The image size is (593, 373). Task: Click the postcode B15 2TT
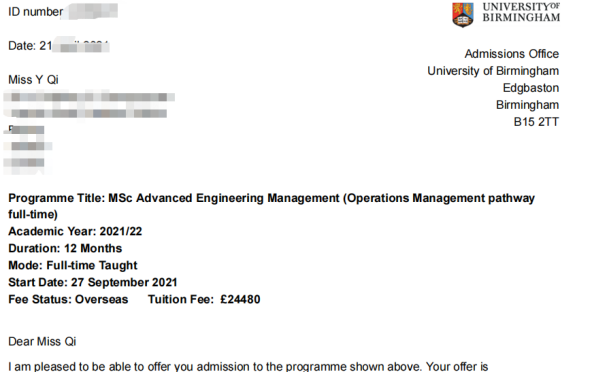[536, 122]
